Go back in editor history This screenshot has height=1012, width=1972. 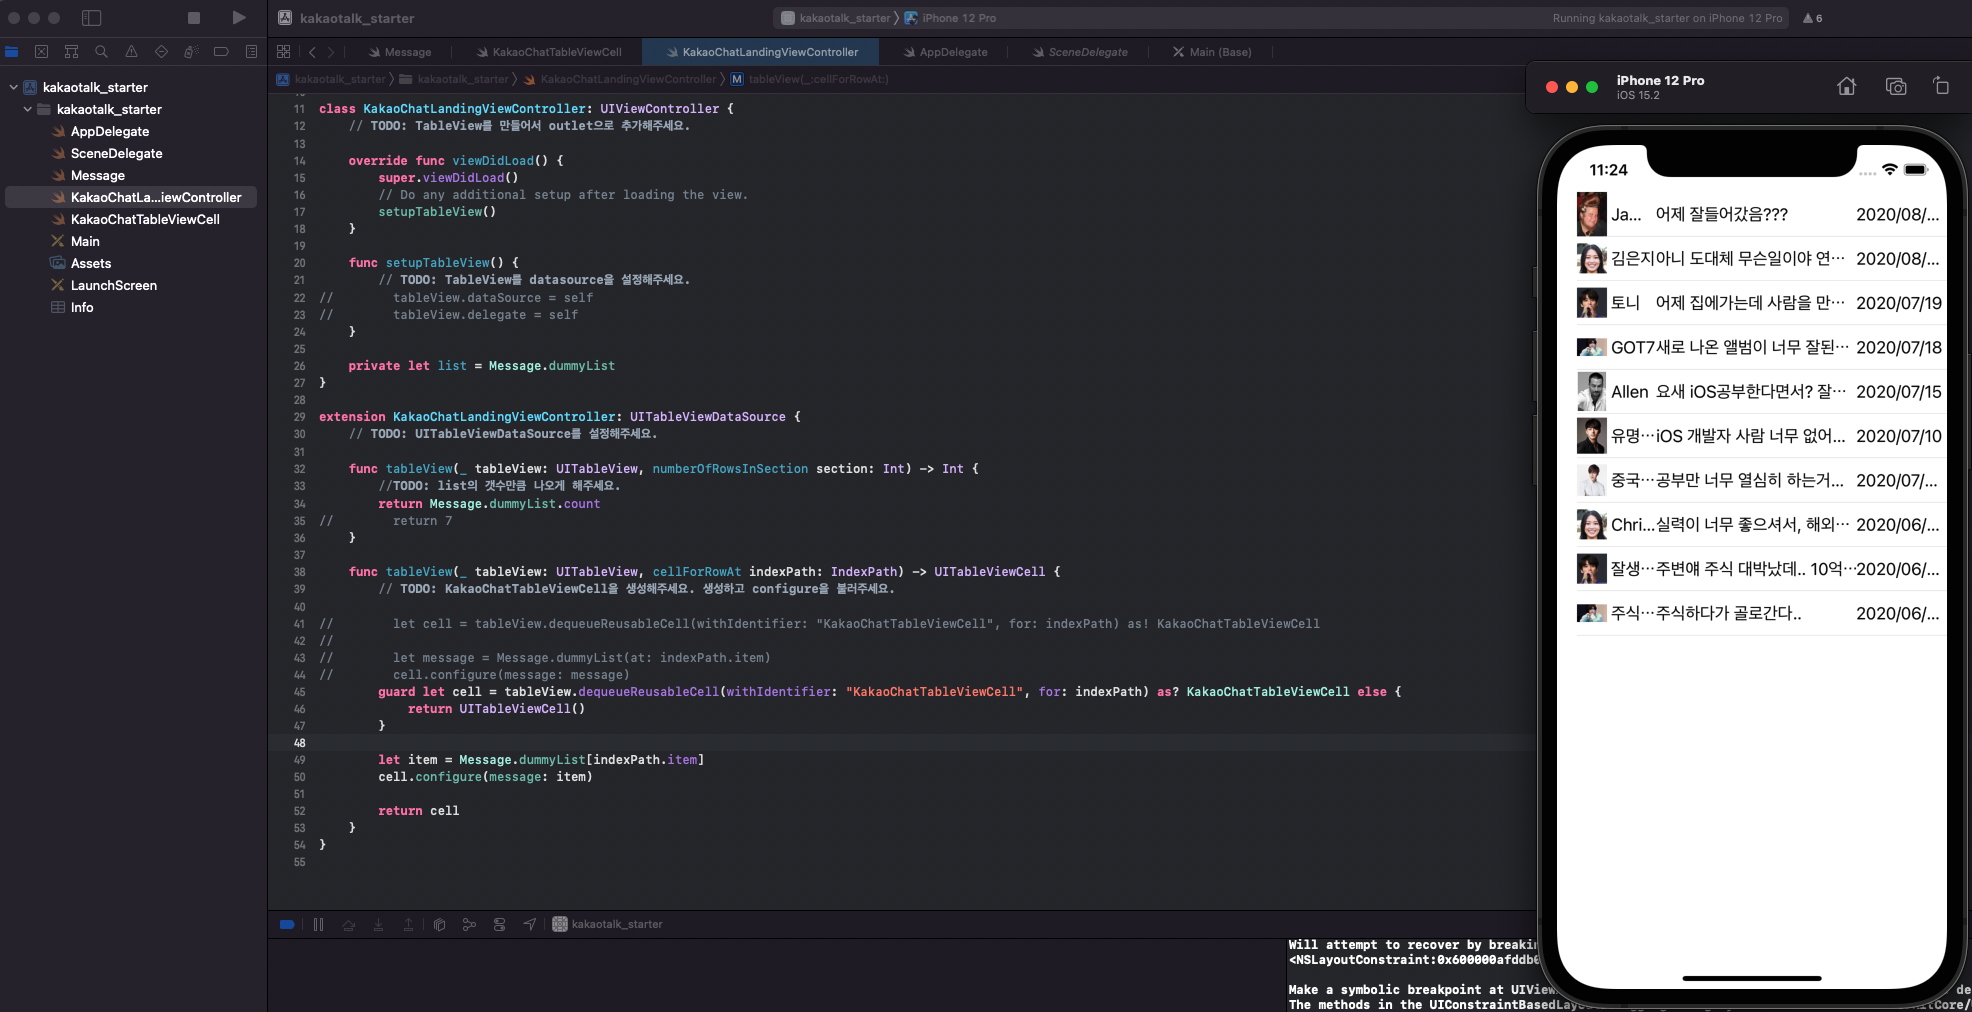tap(312, 52)
